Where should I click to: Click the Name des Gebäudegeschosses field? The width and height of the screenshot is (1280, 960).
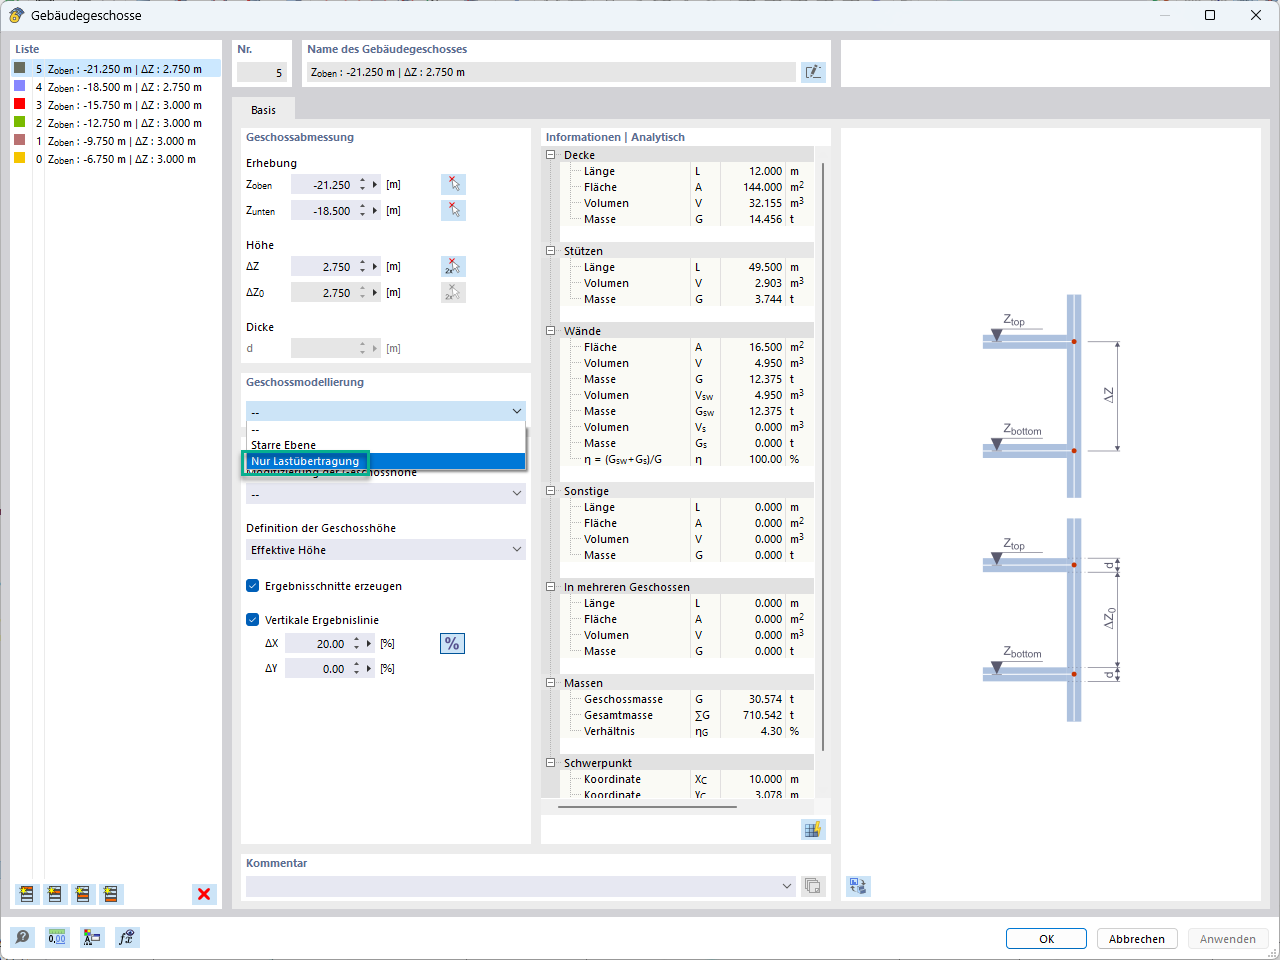tap(551, 72)
